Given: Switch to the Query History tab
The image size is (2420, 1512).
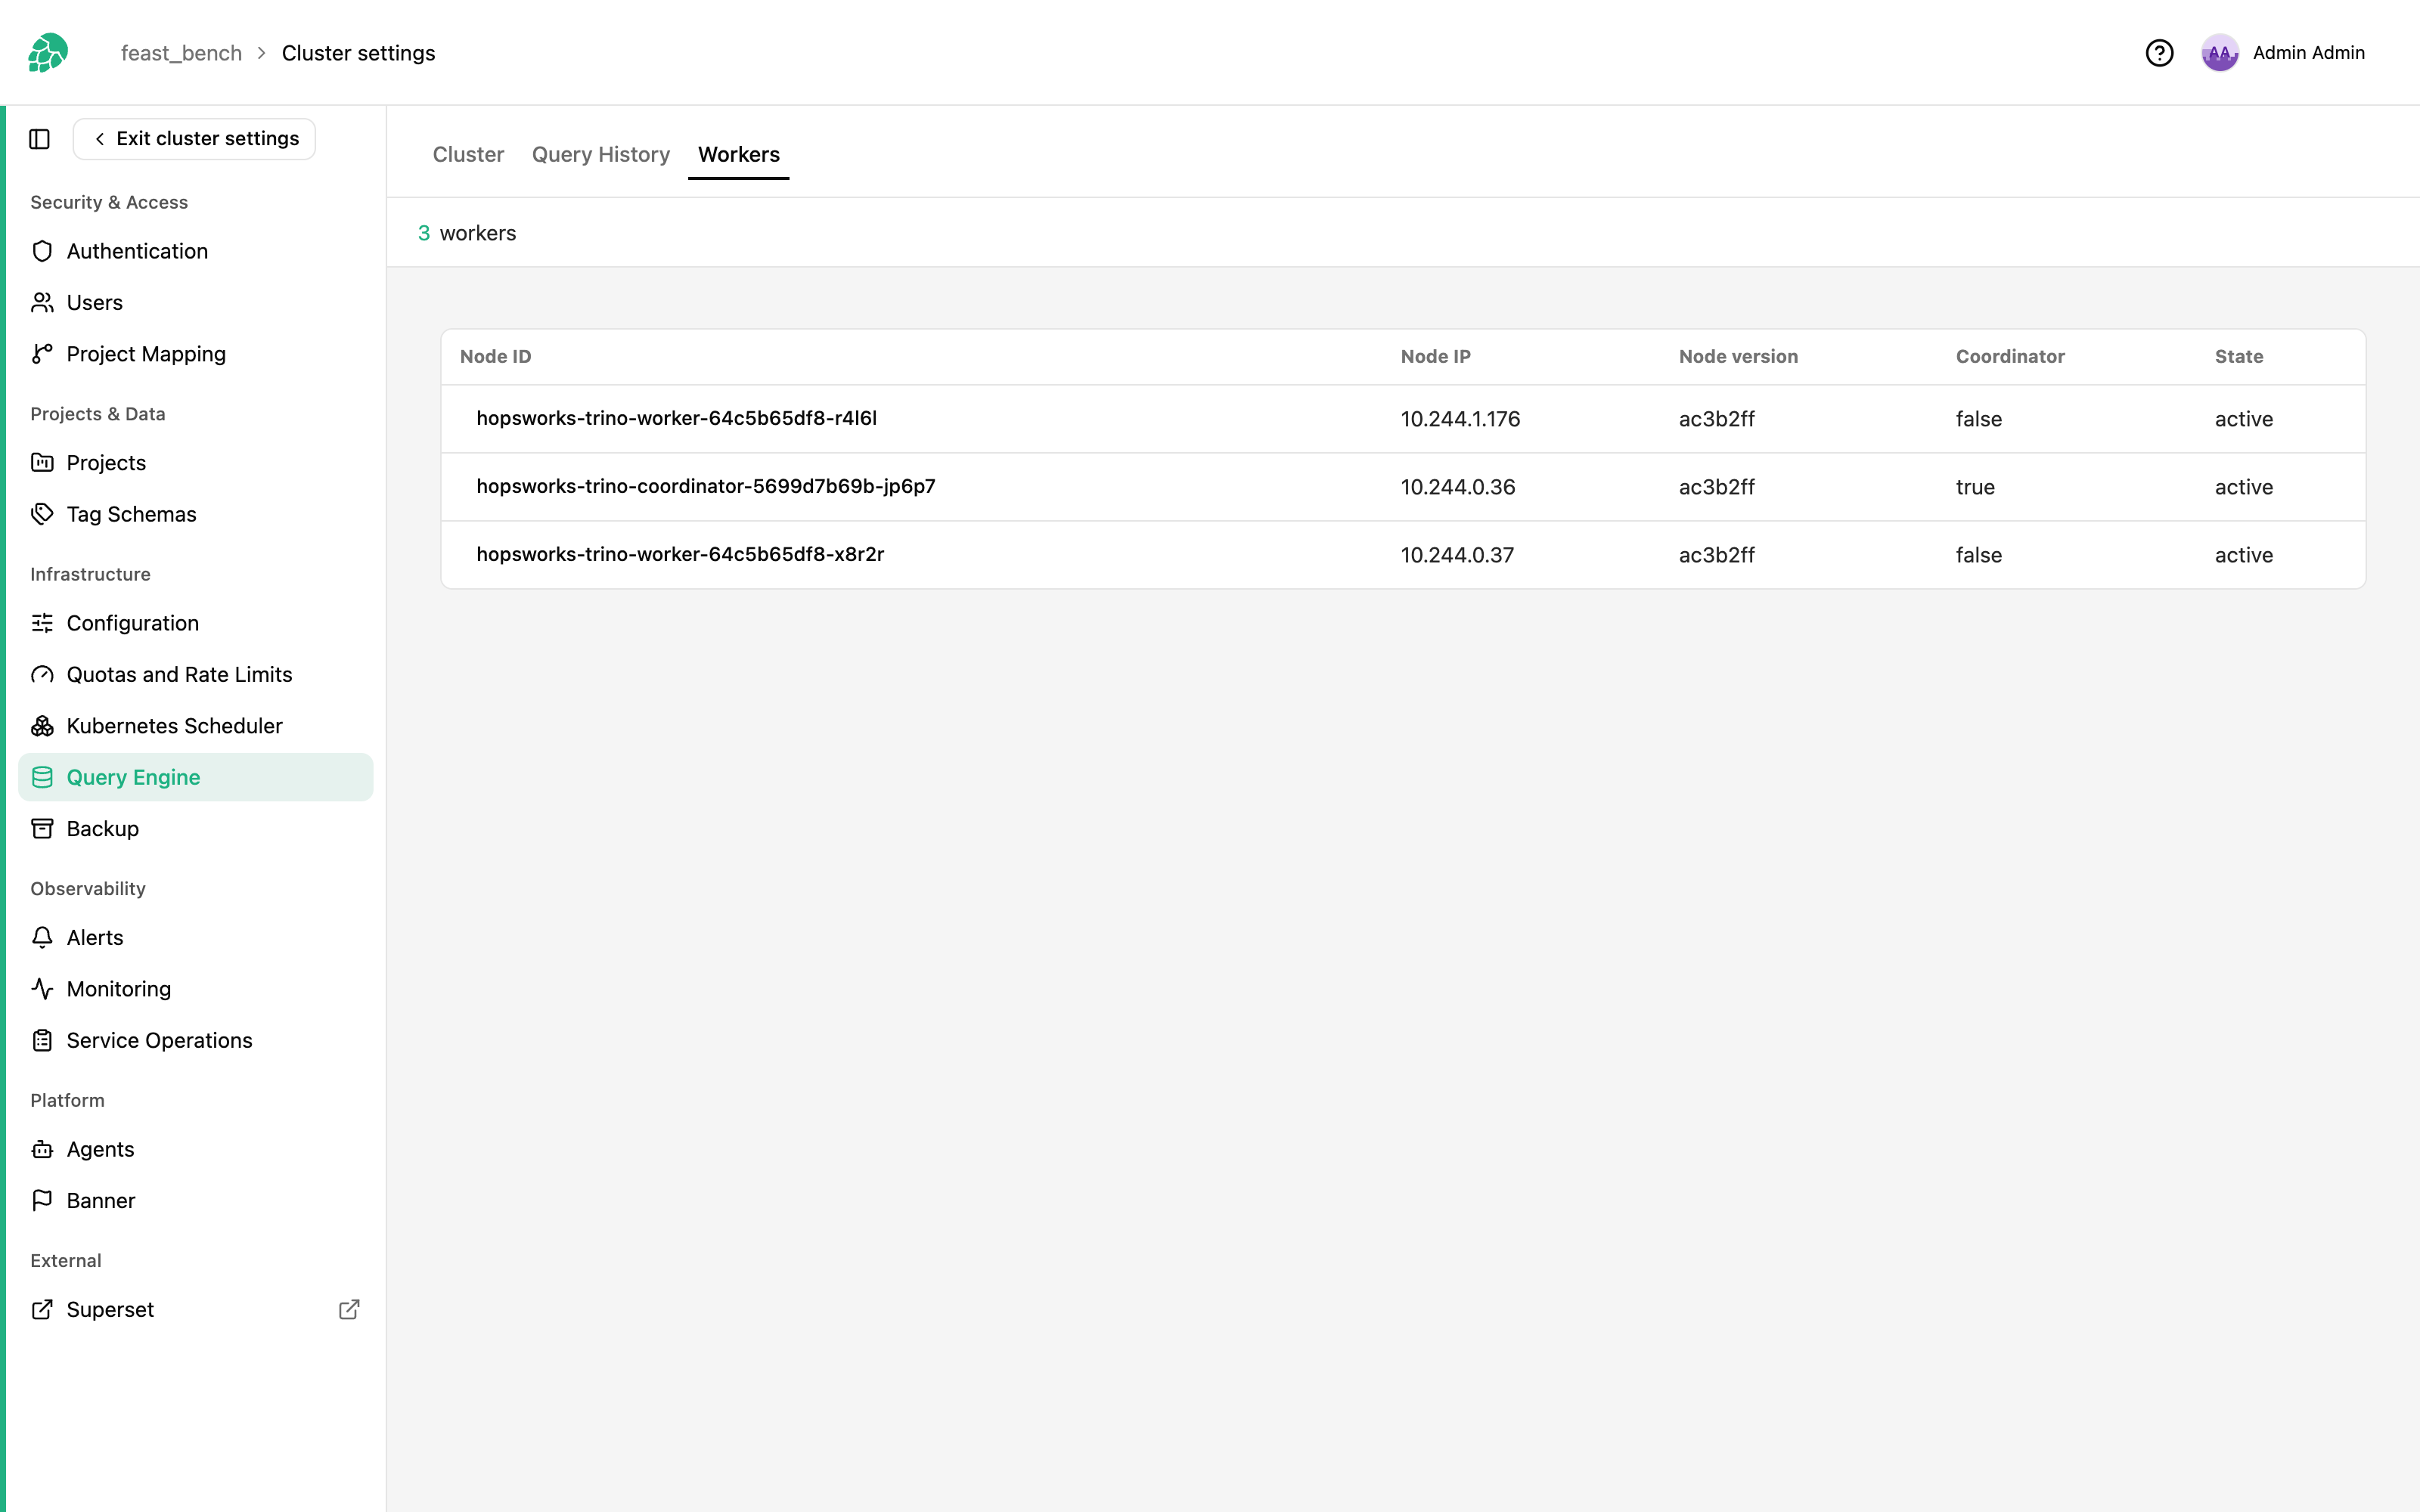Looking at the screenshot, I should tap(601, 154).
